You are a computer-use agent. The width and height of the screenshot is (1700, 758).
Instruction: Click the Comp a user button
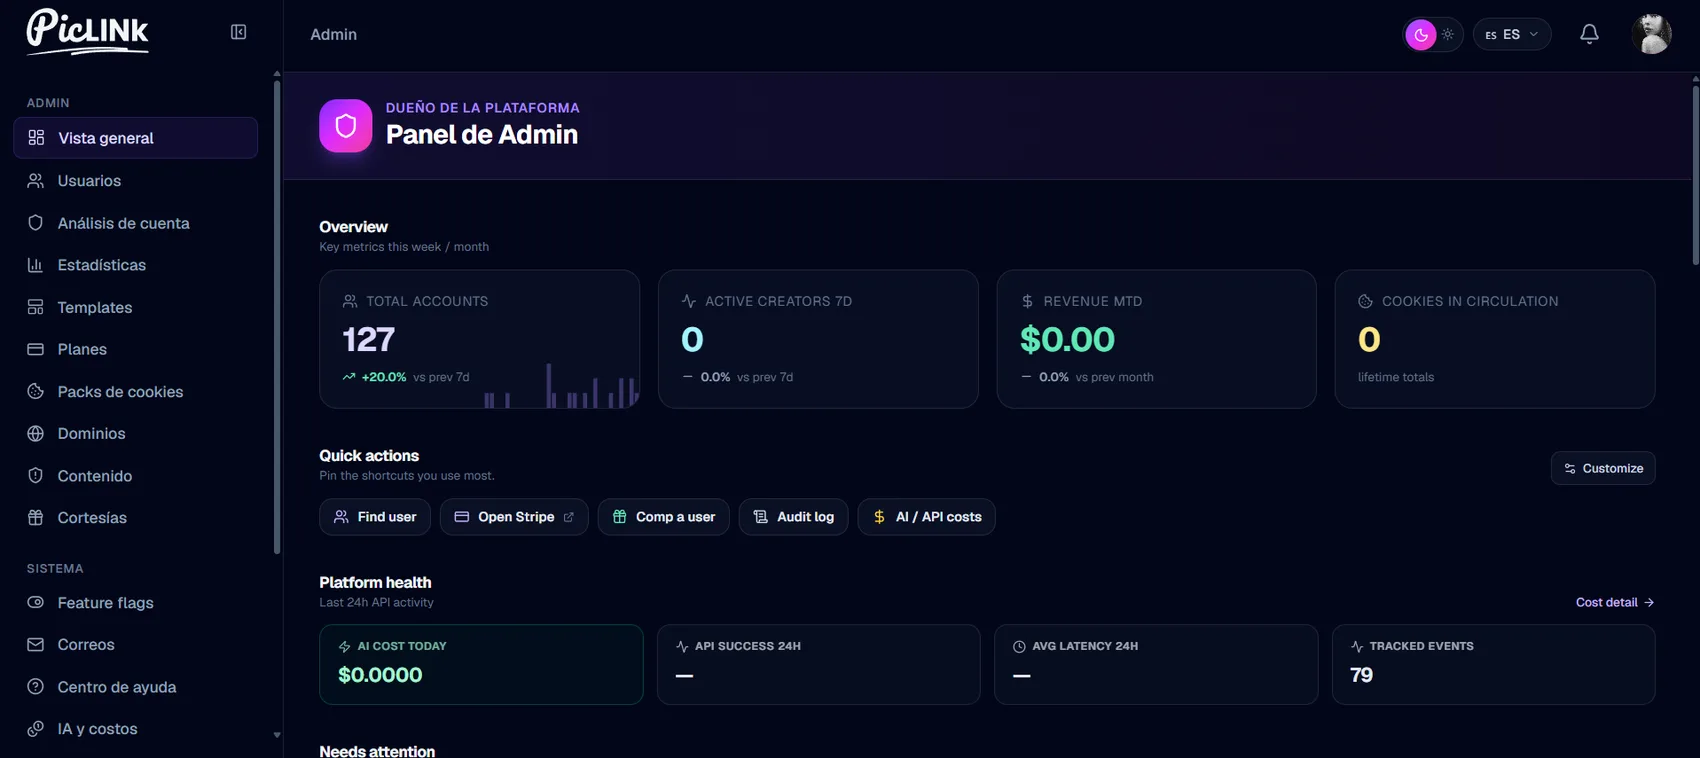coord(664,517)
